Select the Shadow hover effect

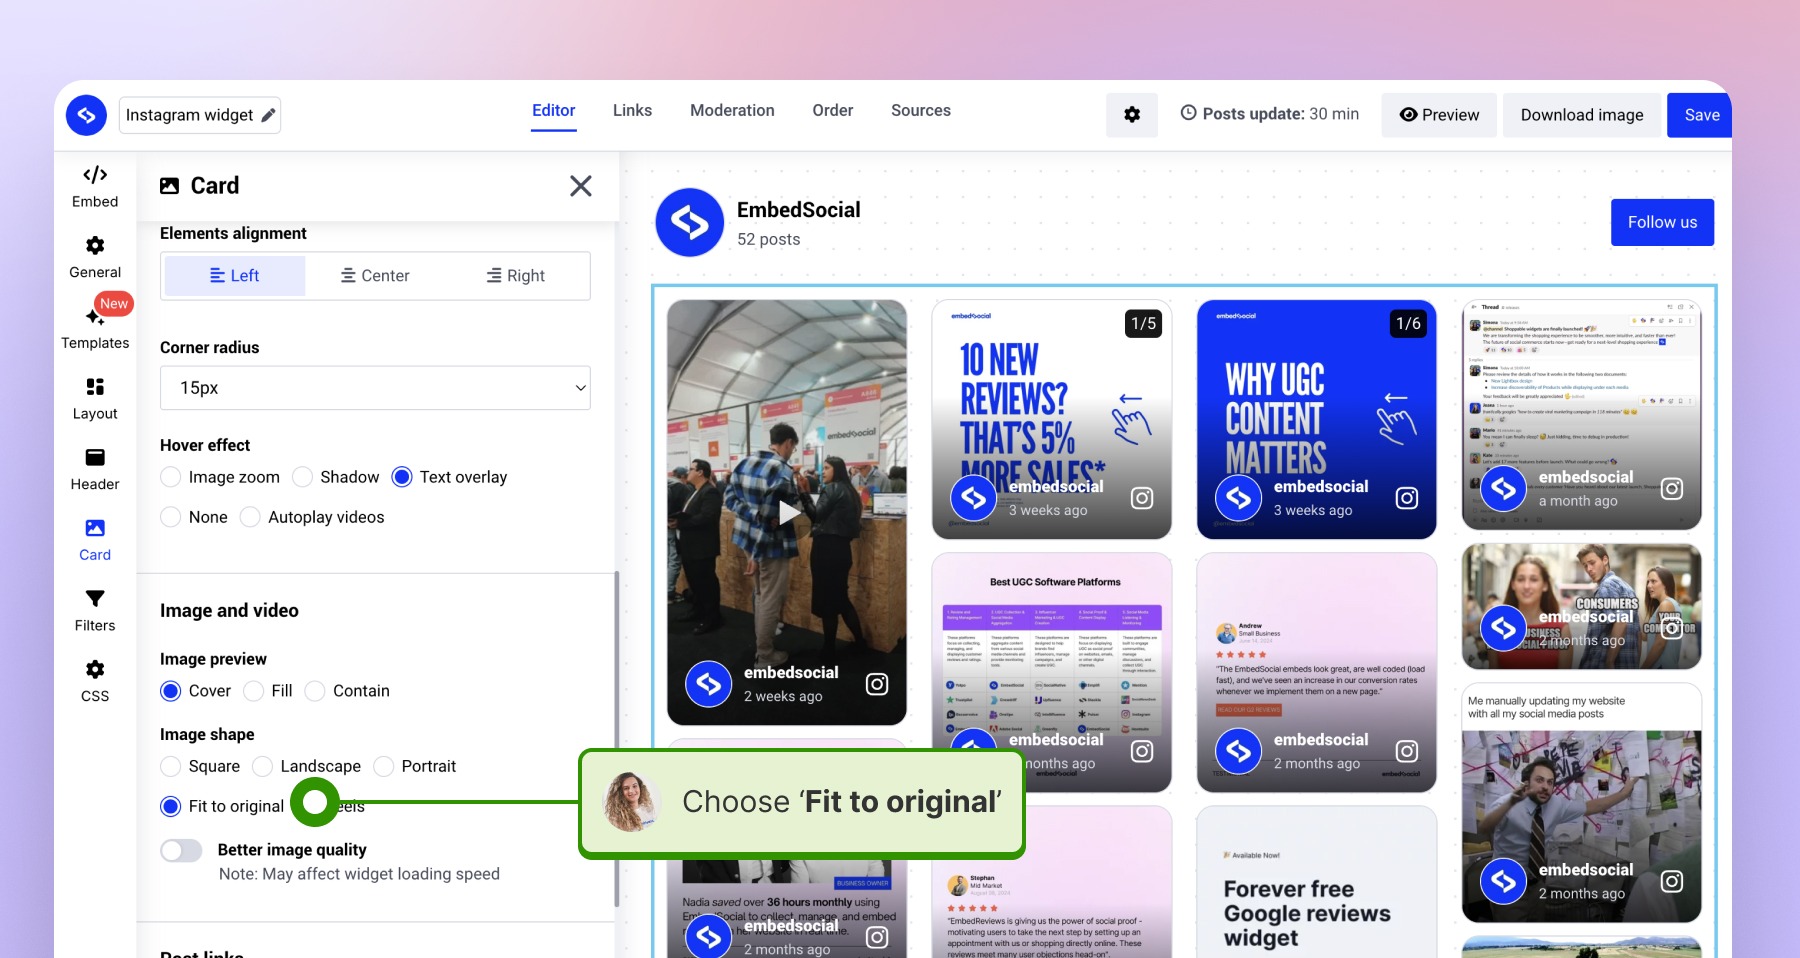[x=303, y=477]
